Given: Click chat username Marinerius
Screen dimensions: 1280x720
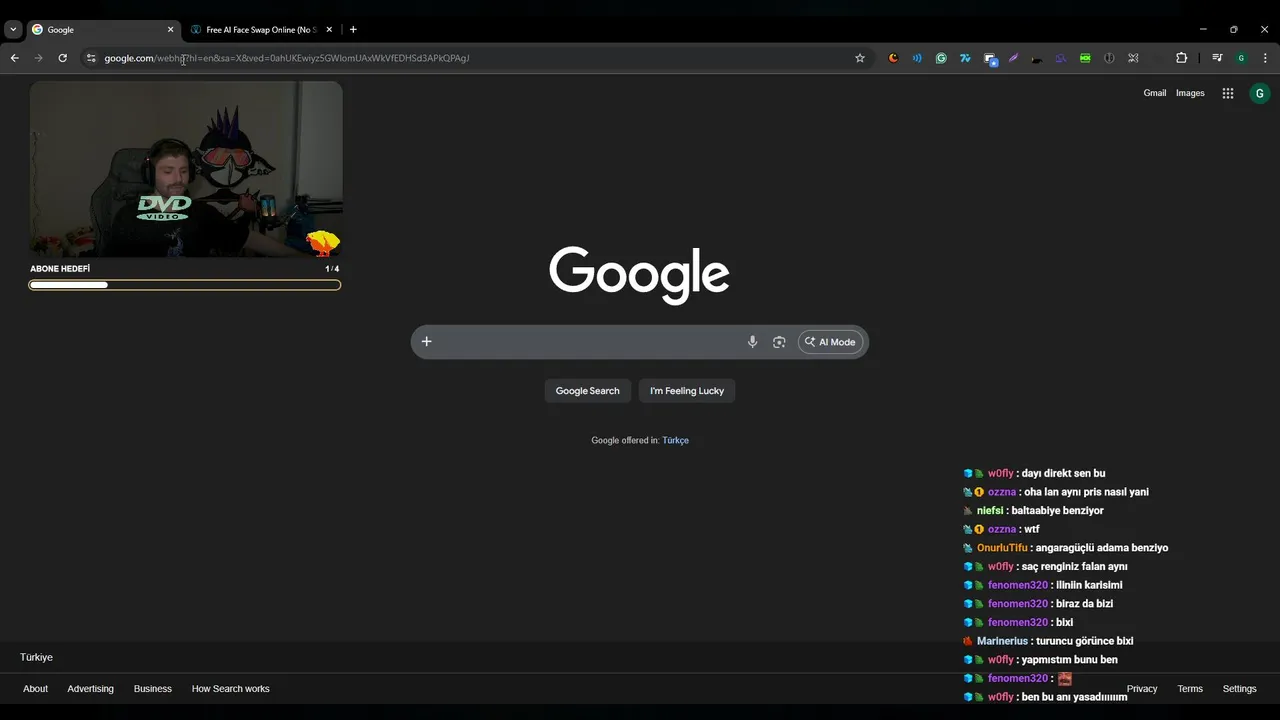Looking at the screenshot, I should click(x=1002, y=641).
